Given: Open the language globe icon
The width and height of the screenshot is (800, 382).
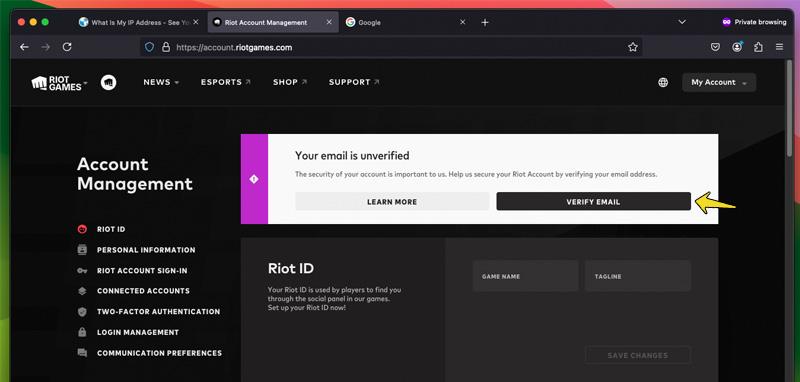Looking at the screenshot, I should [x=663, y=82].
